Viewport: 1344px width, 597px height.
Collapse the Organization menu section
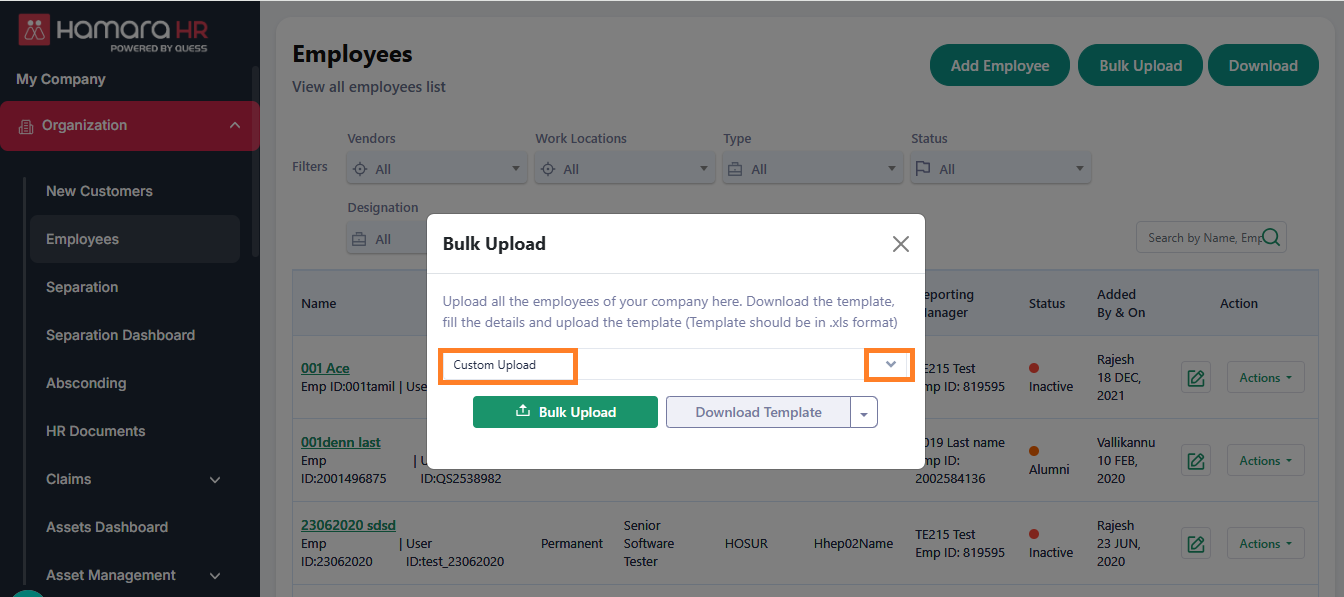[235, 125]
